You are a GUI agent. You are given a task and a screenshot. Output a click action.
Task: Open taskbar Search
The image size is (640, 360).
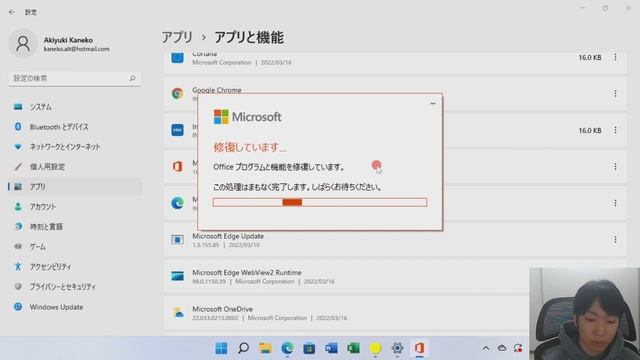[x=243, y=348]
